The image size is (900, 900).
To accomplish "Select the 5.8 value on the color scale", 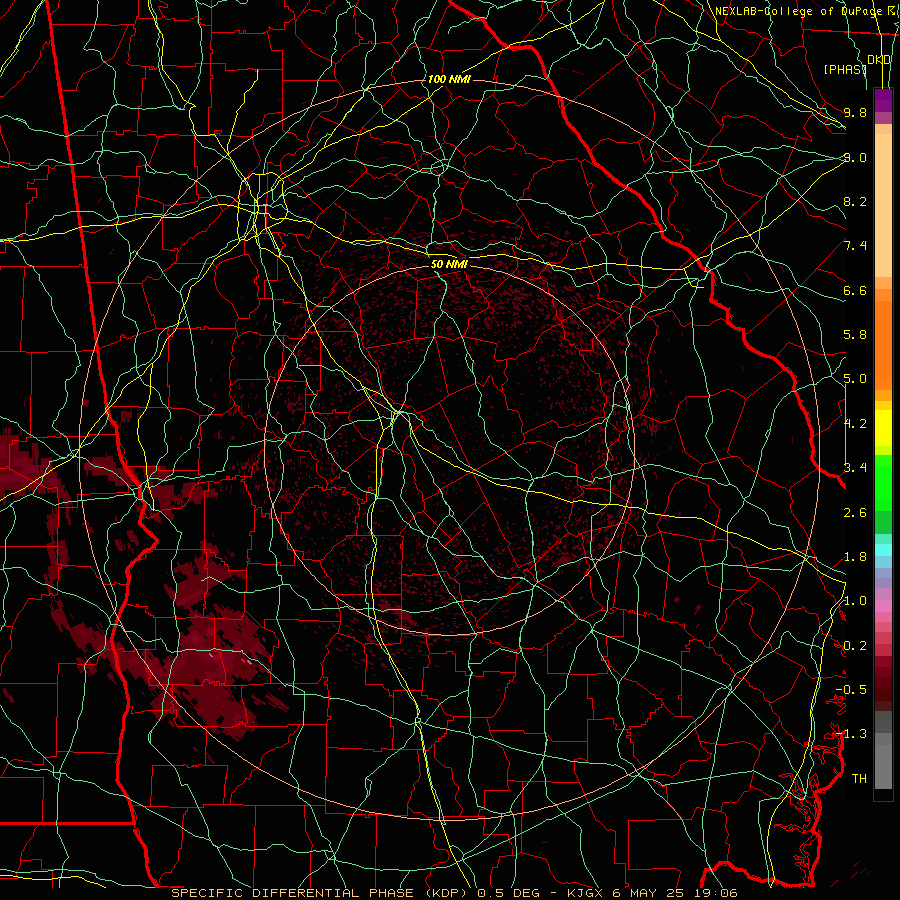I will (855, 335).
